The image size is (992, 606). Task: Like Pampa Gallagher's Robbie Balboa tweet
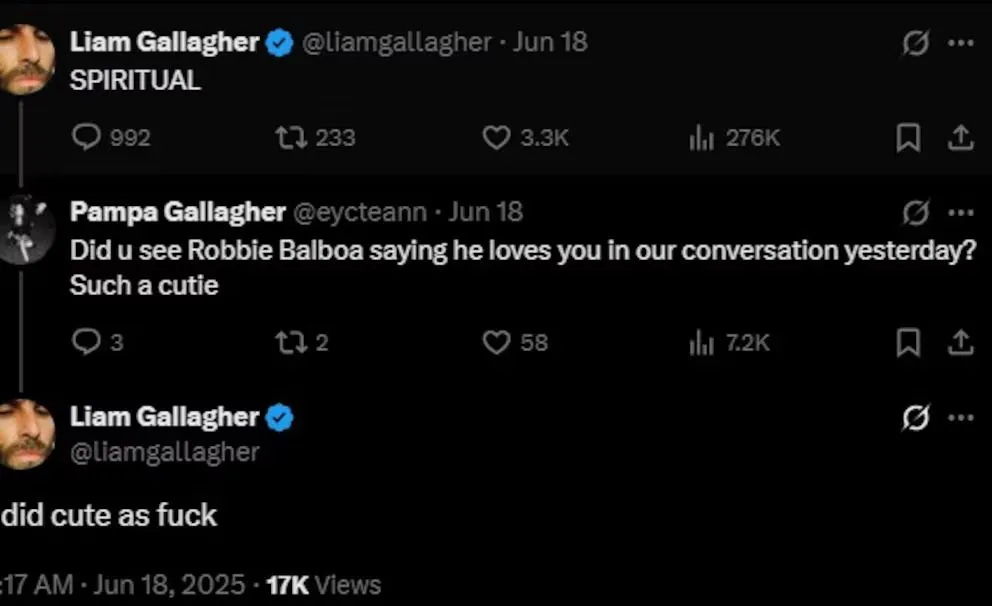coord(496,342)
